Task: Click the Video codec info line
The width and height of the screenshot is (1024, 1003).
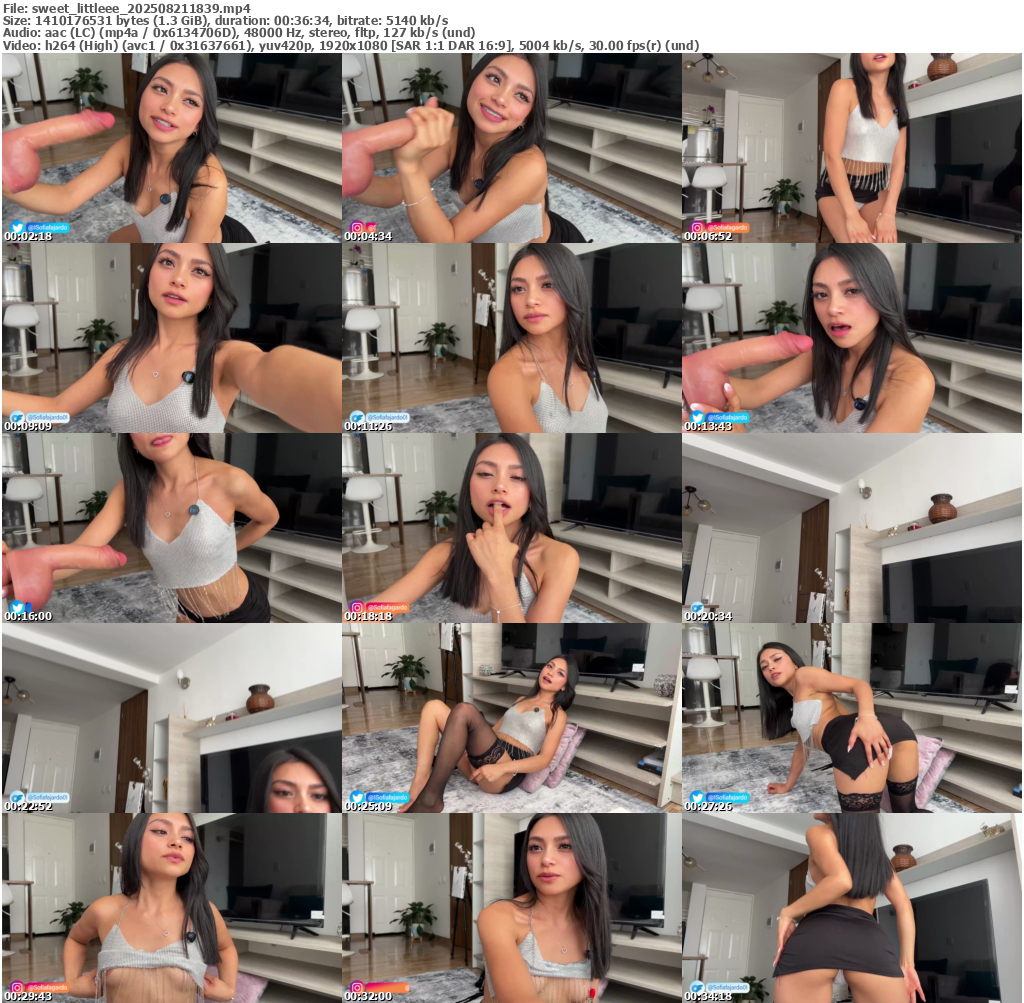Action: [350, 45]
